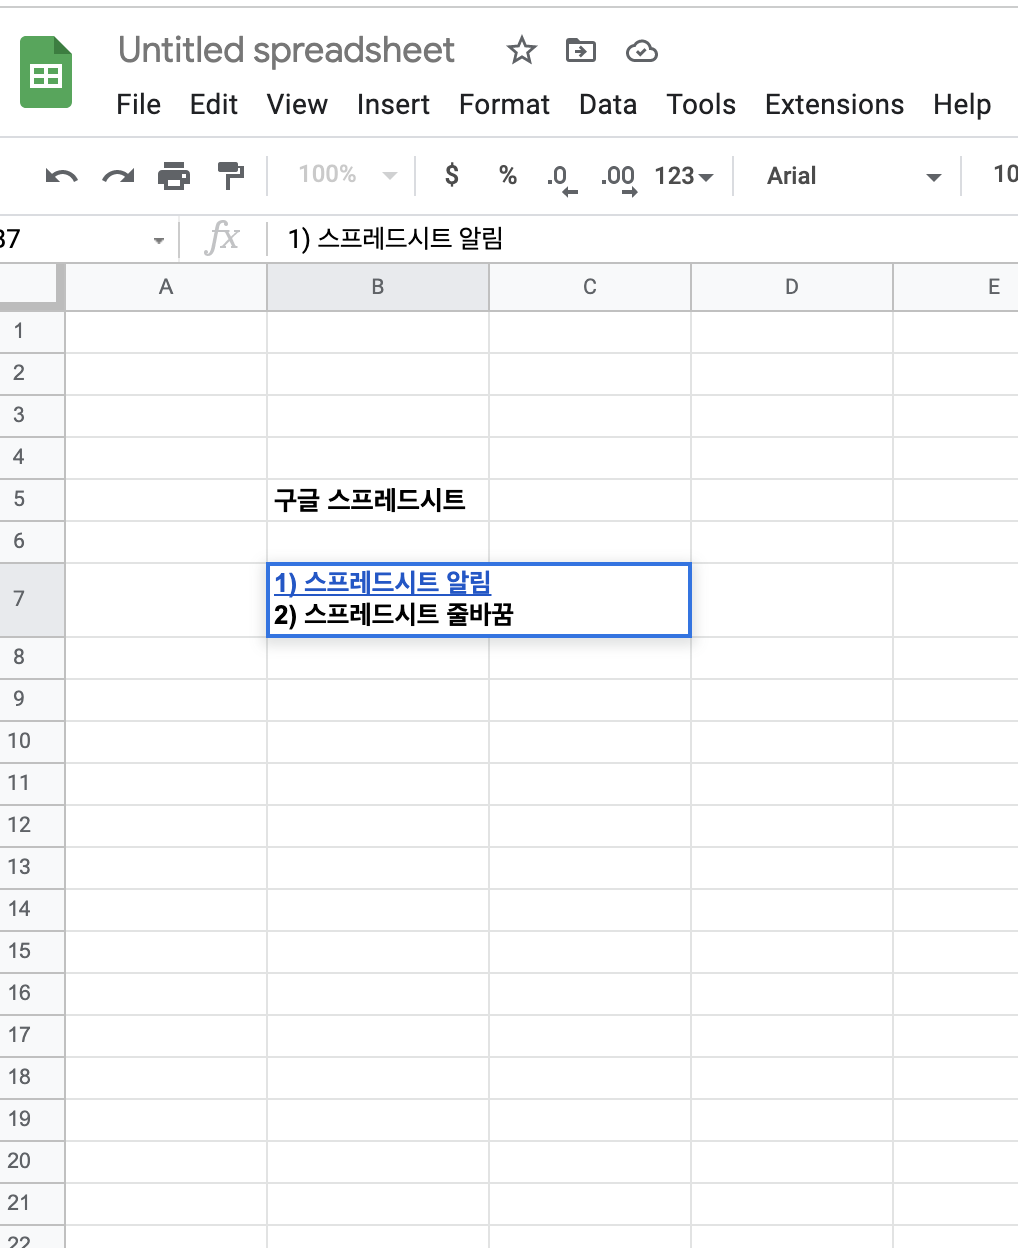Redo the last action
This screenshot has height=1248, width=1018.
pos(118,176)
